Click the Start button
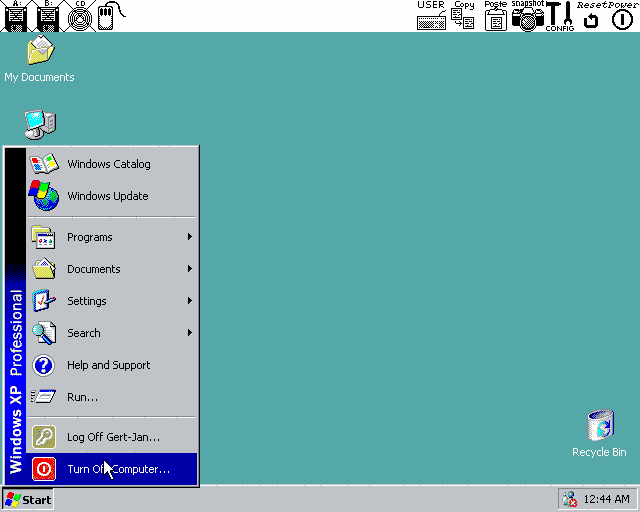Screen dimensions: 640x512 tap(28, 500)
